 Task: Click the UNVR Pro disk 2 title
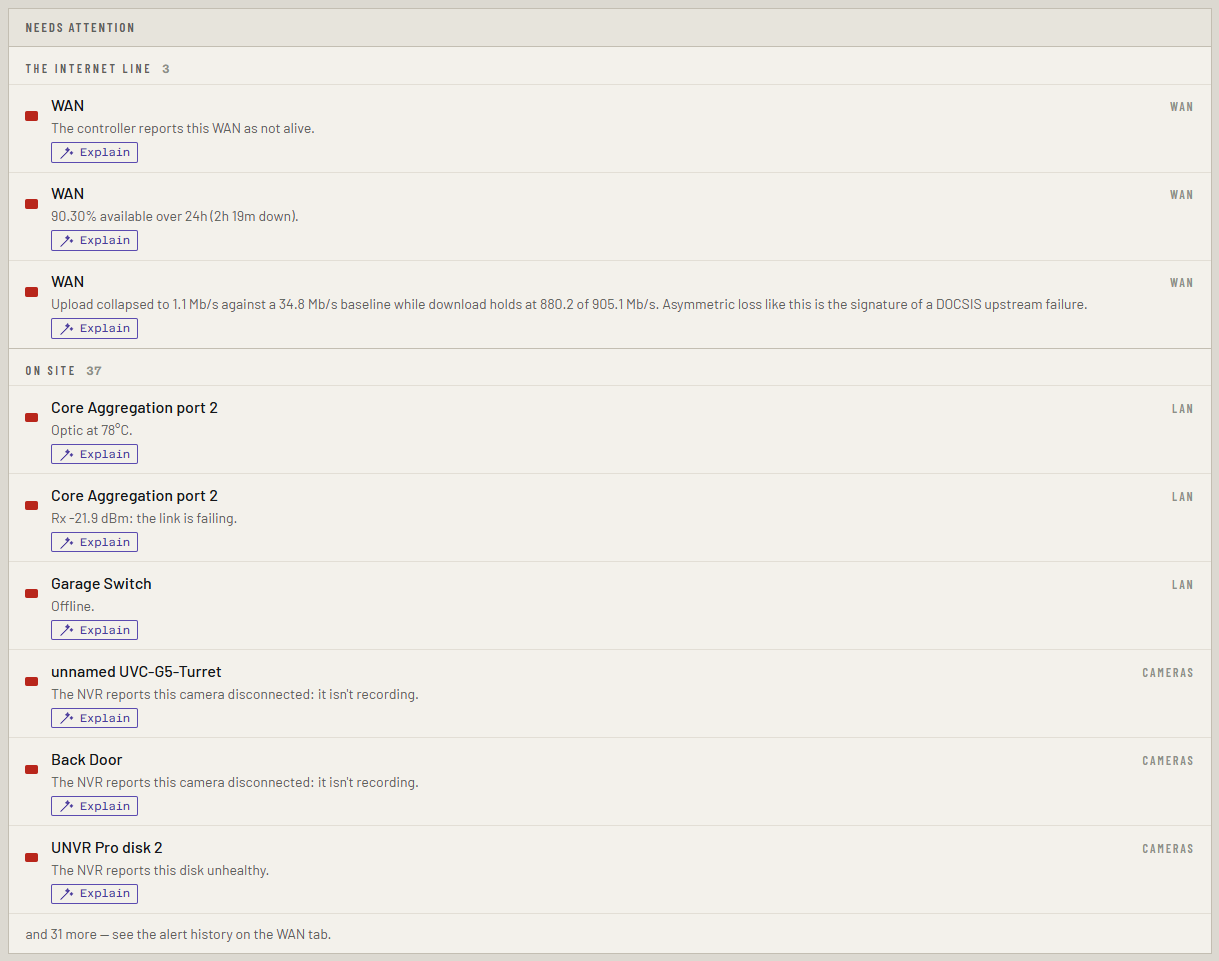(107, 848)
